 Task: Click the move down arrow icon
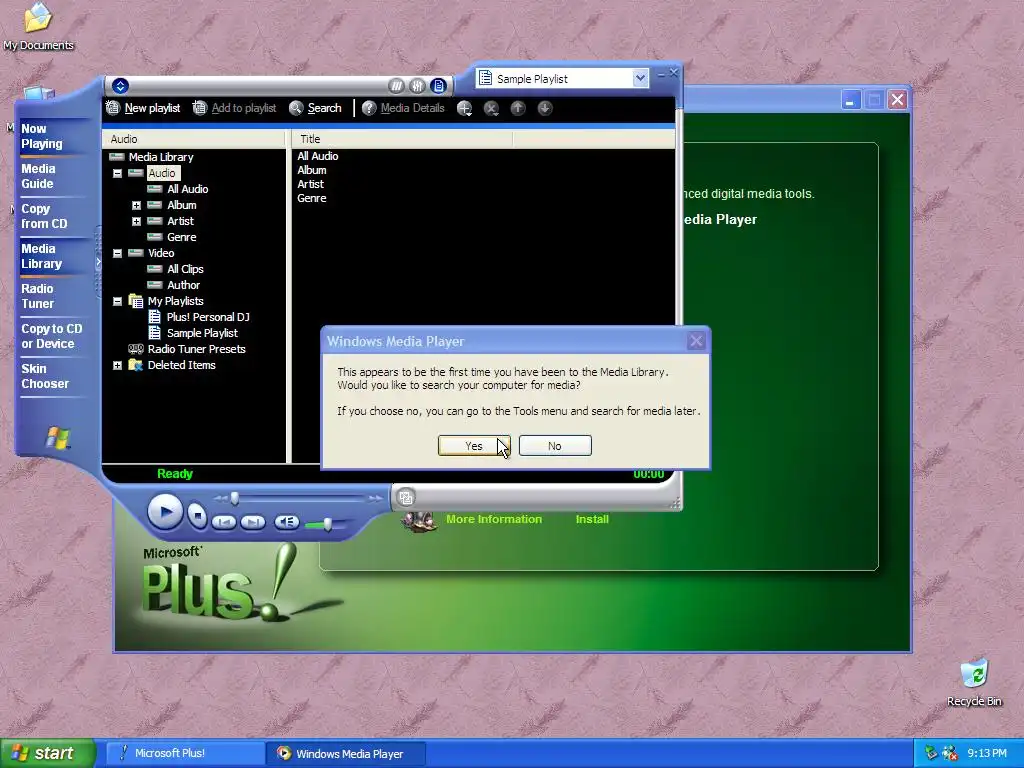pyautogui.click(x=545, y=108)
